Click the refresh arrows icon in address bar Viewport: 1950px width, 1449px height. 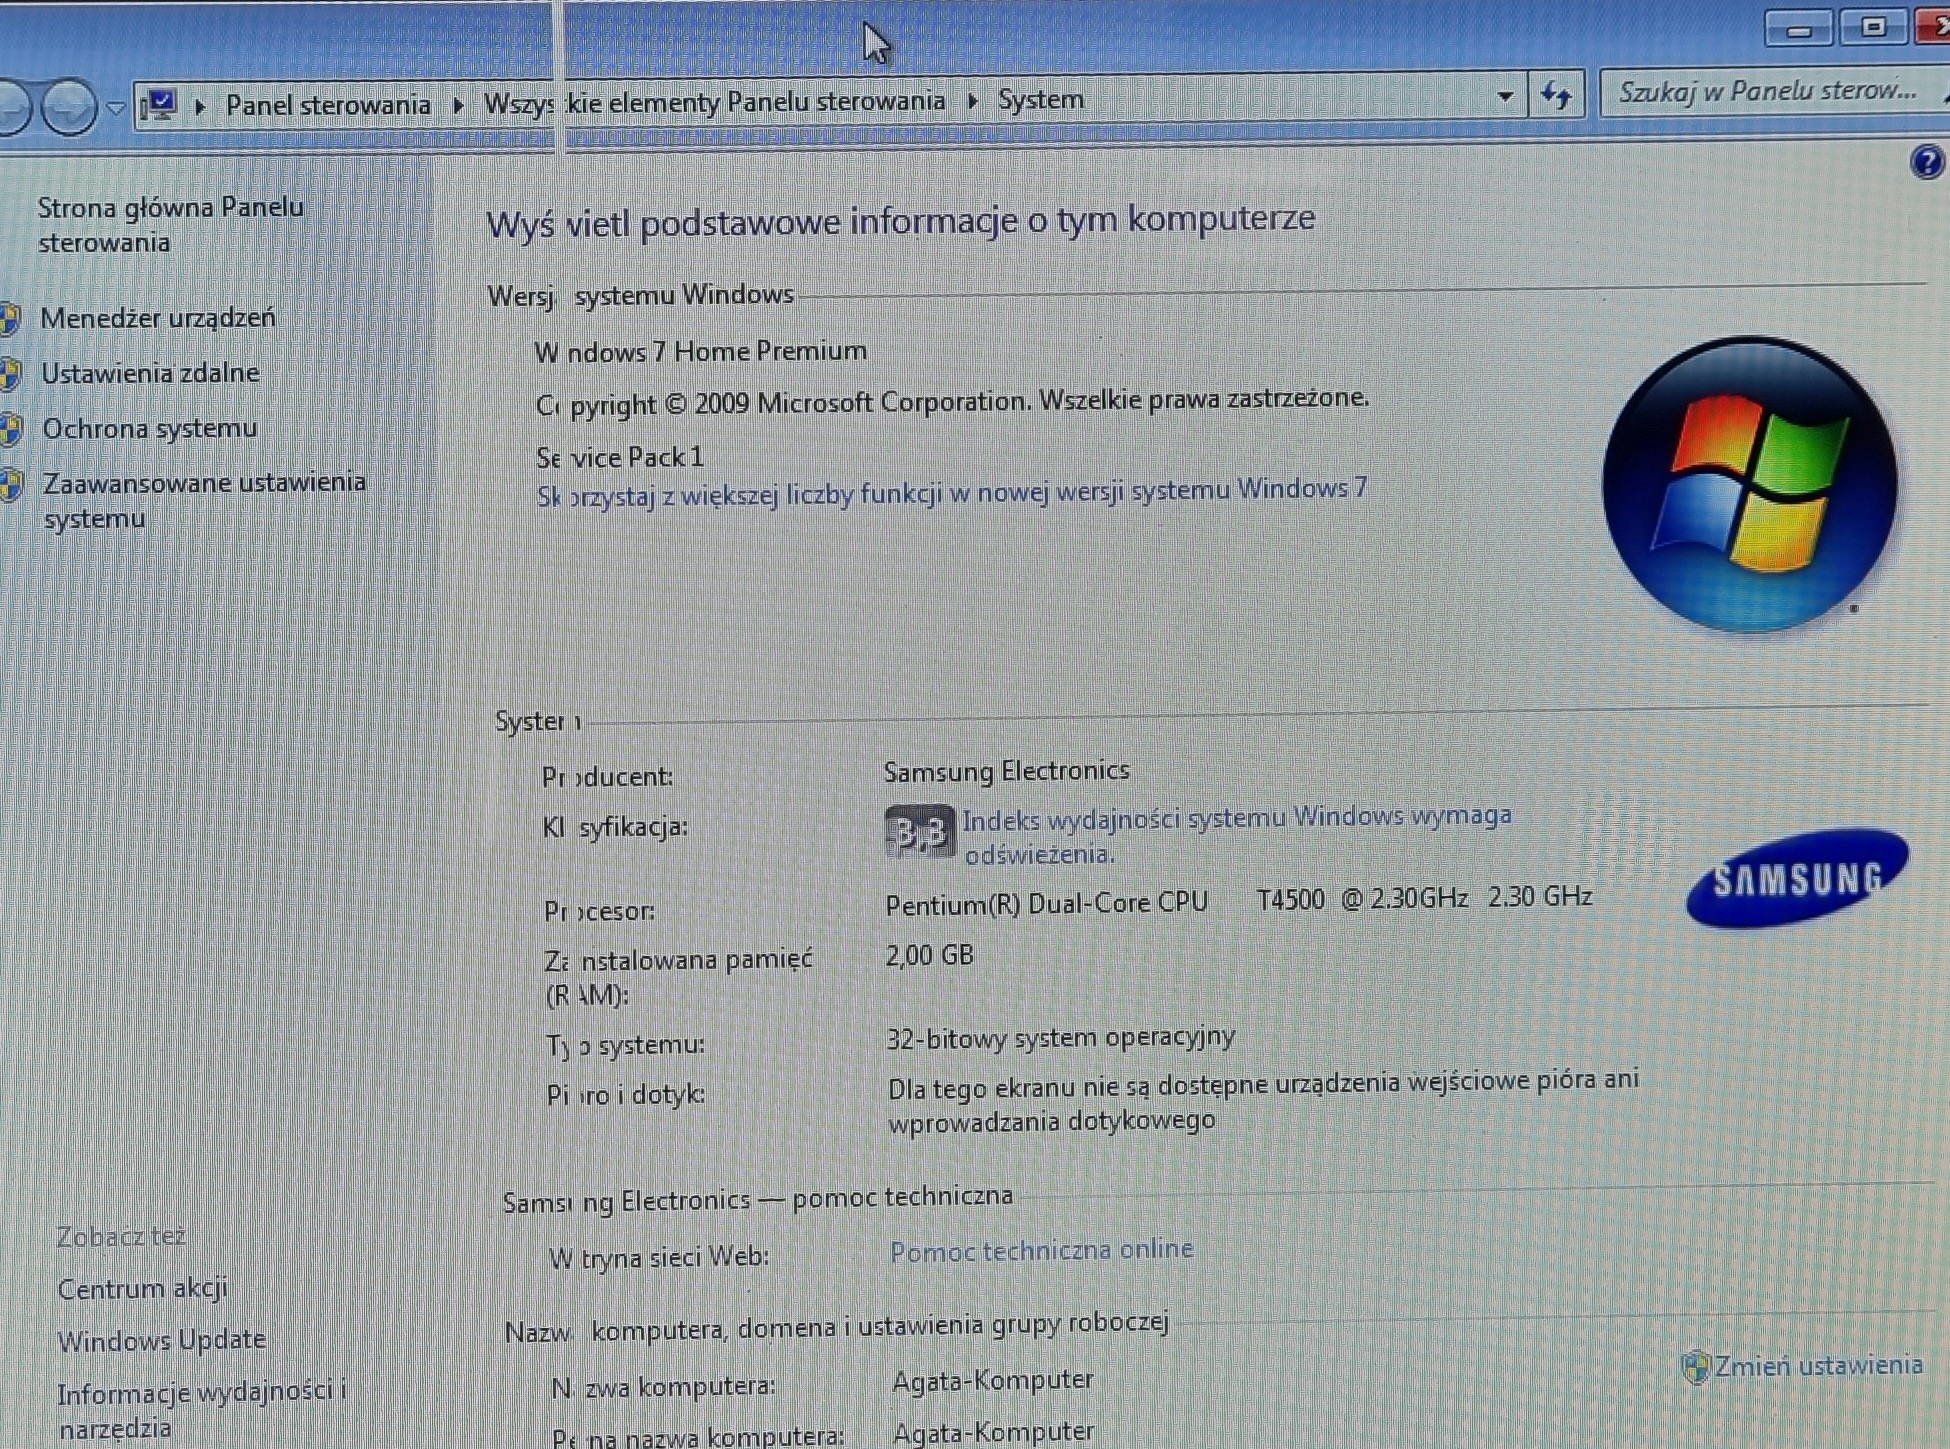1556,96
